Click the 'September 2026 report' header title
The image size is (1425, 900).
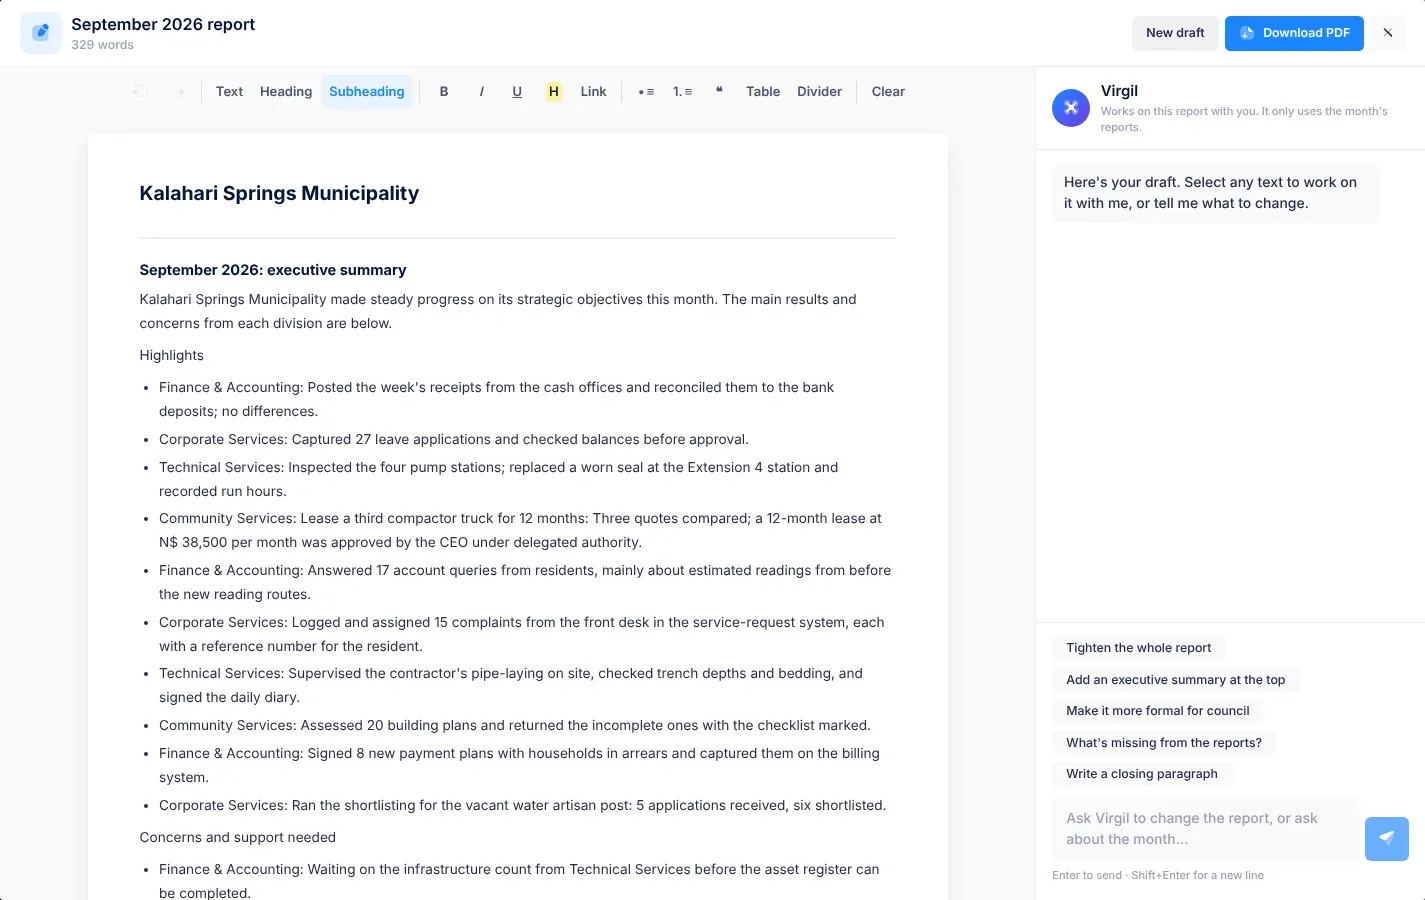click(163, 24)
